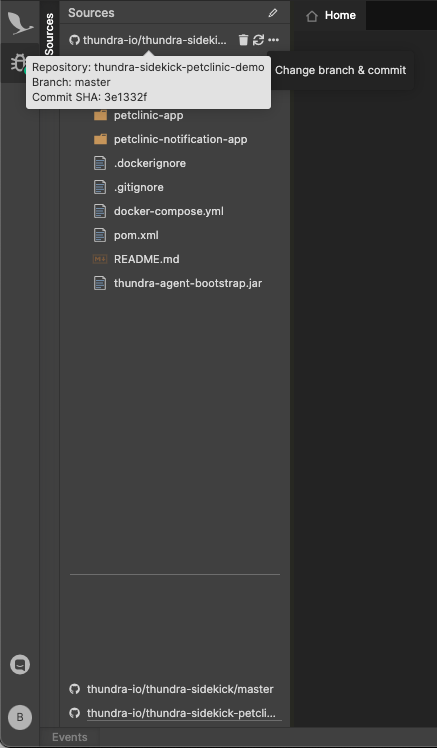
Task: Open the bug debugger sidebar icon
Action: (19, 62)
